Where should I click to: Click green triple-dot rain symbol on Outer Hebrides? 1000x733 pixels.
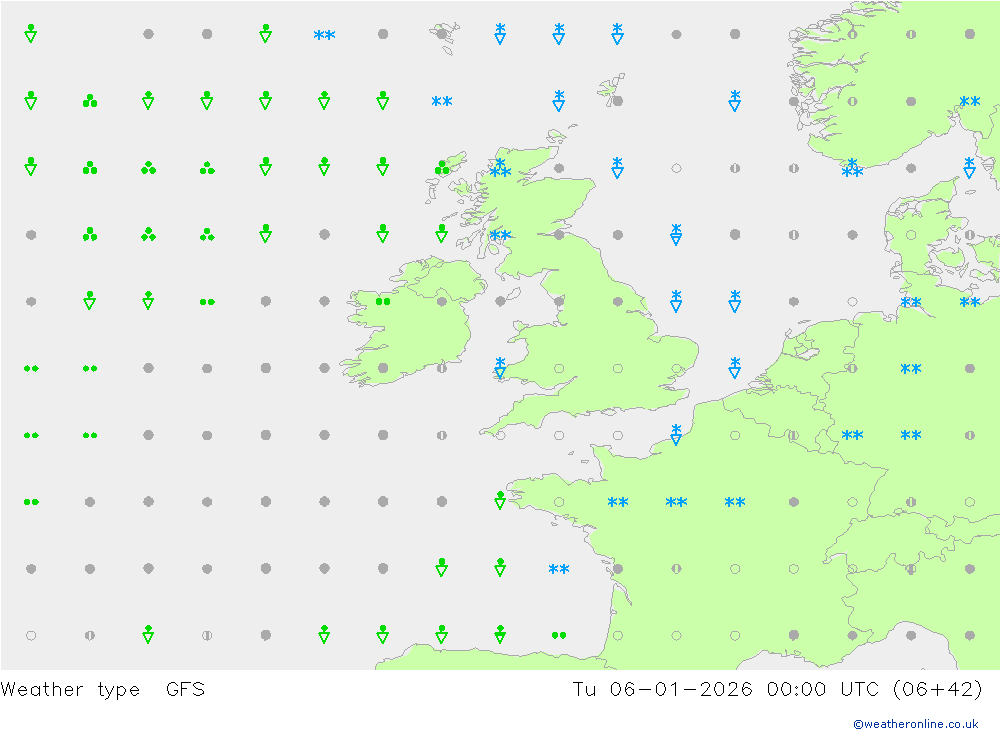click(442, 168)
